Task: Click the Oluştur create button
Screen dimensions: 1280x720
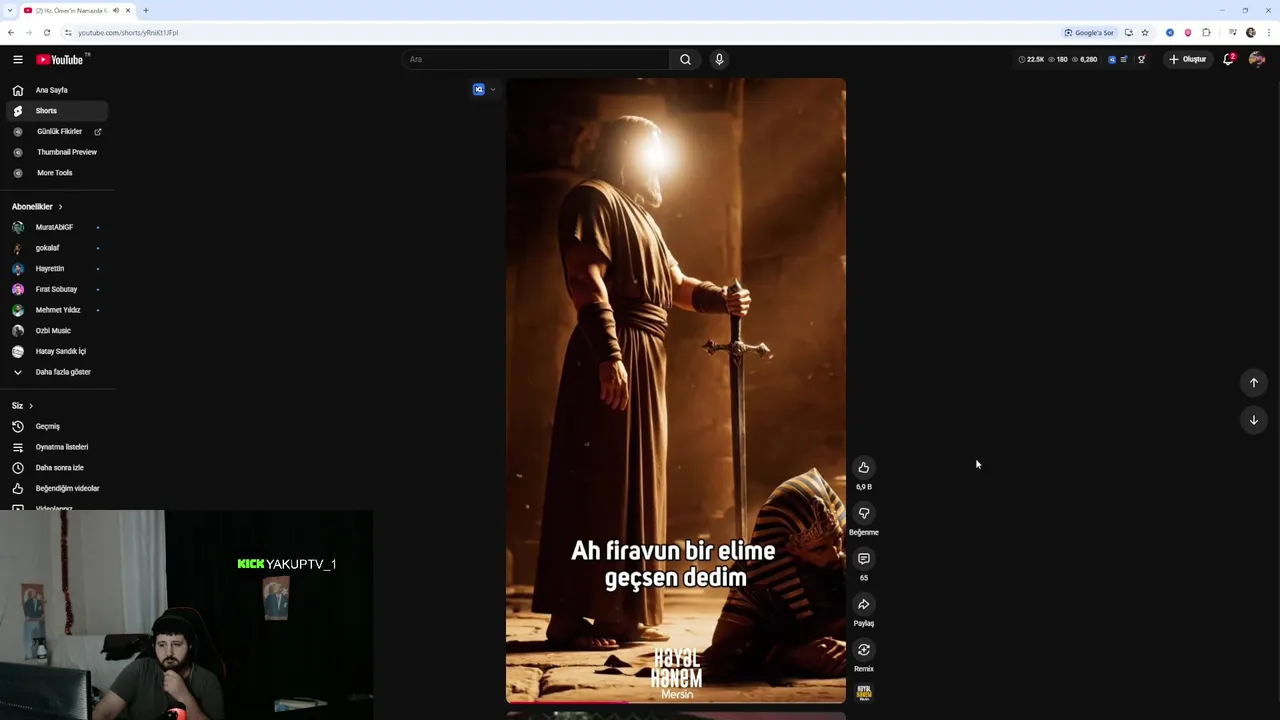Action: (x=1188, y=59)
